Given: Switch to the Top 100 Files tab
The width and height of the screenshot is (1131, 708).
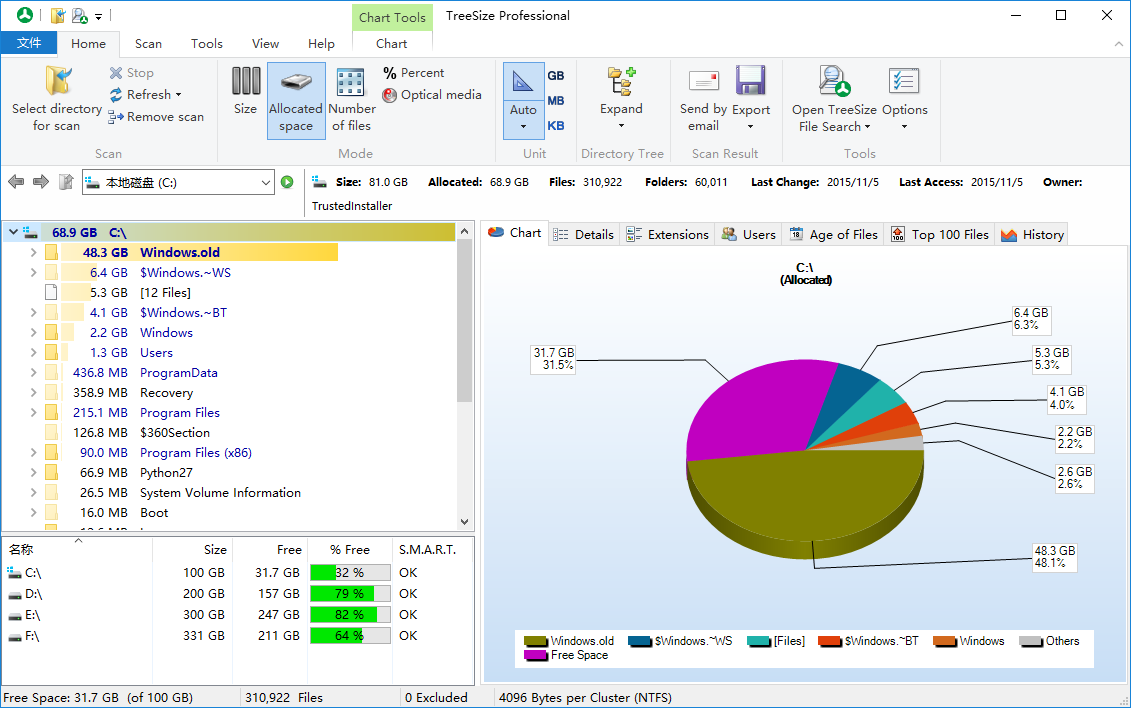Looking at the screenshot, I should pyautogui.click(x=939, y=234).
